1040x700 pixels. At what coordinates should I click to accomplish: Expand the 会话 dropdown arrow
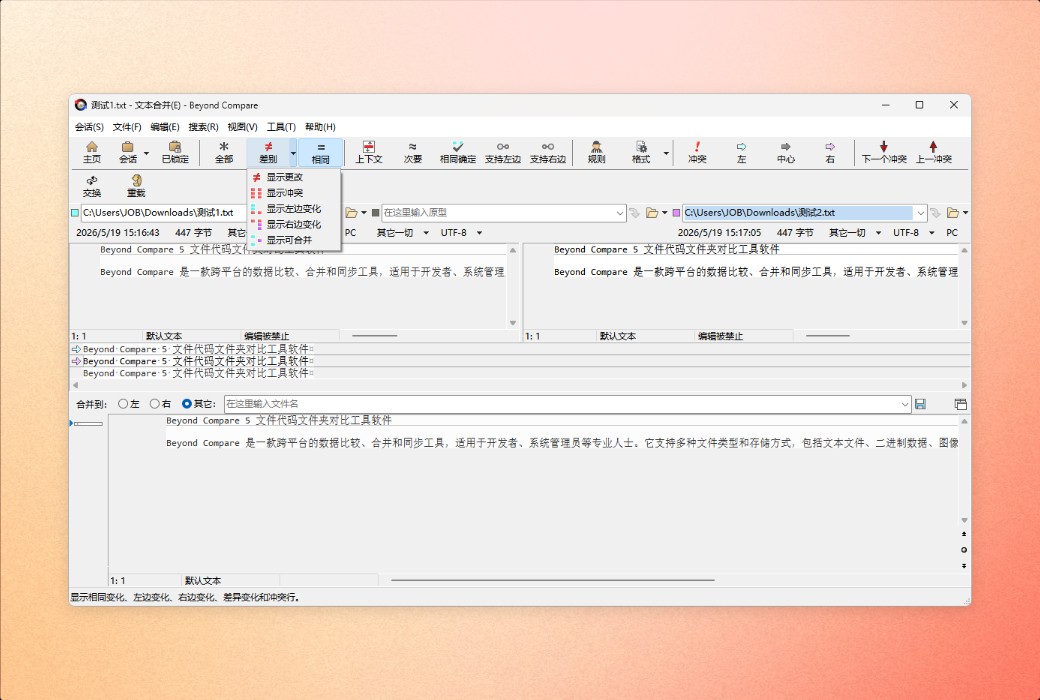[x=146, y=154]
